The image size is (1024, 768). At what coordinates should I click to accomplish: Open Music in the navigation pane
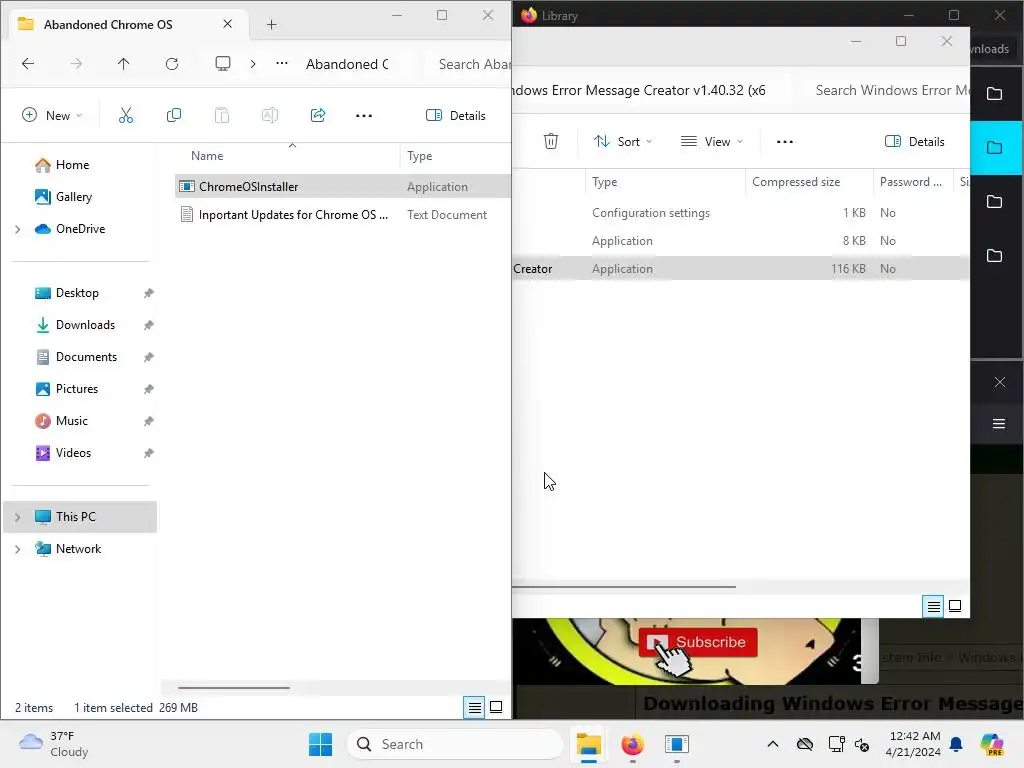point(61,421)
